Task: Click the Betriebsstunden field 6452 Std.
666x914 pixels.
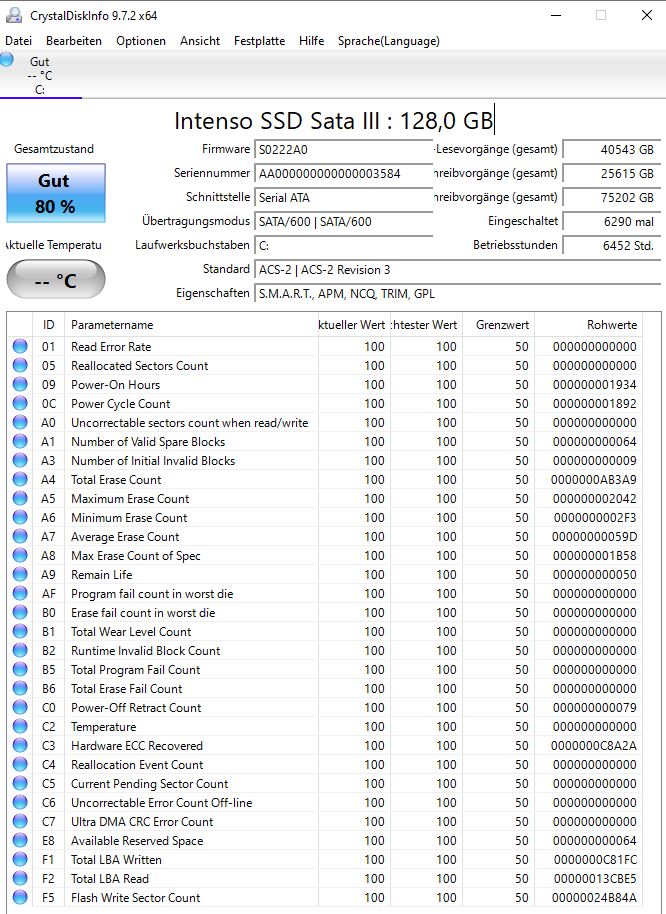Action: coord(612,245)
